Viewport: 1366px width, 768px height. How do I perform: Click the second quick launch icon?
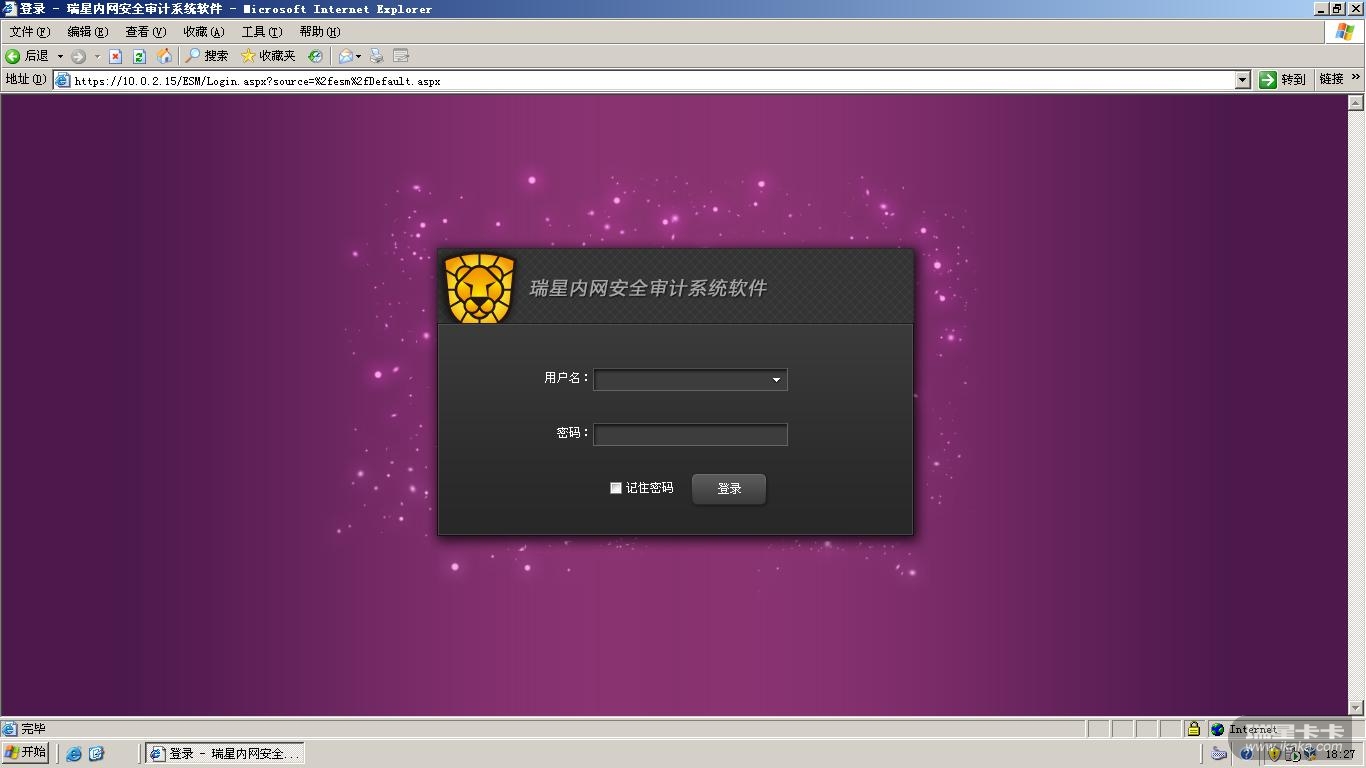click(x=97, y=754)
